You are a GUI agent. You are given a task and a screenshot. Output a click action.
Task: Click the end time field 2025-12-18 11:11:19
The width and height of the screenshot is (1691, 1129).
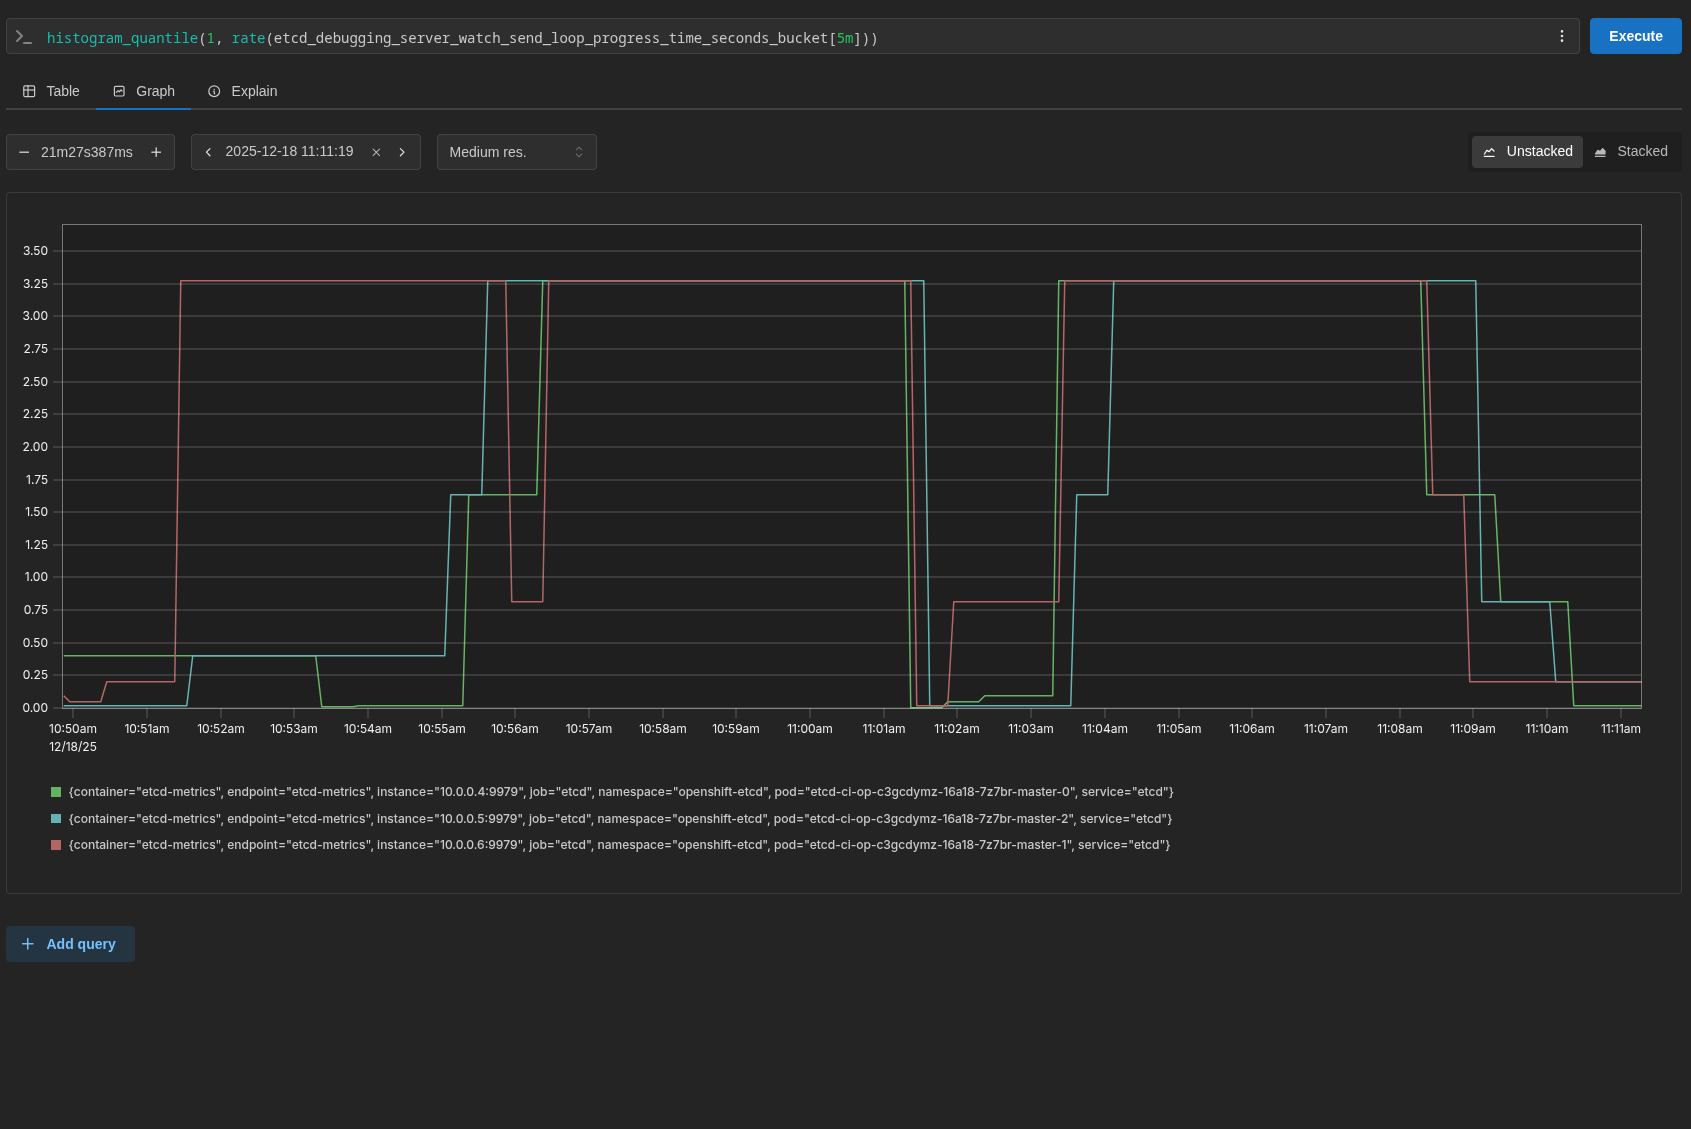[x=289, y=152]
